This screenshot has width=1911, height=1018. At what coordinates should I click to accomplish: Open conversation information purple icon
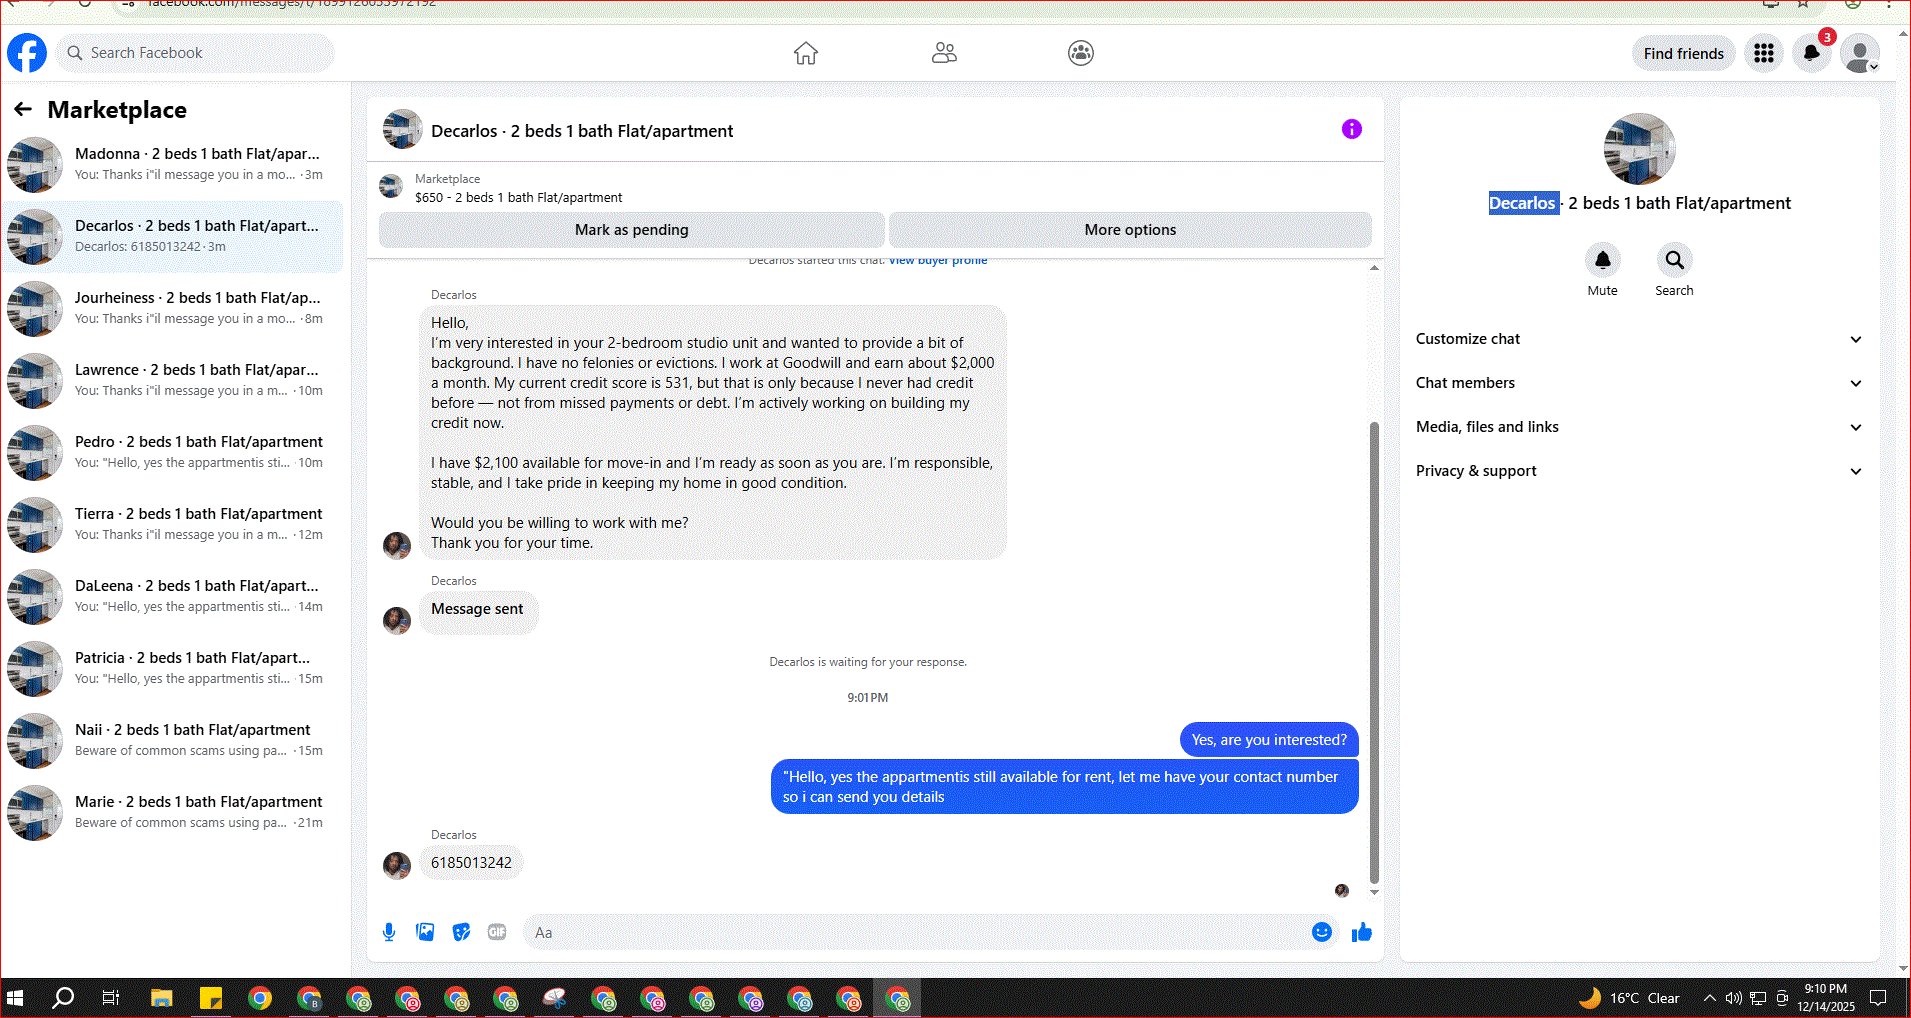pos(1352,129)
